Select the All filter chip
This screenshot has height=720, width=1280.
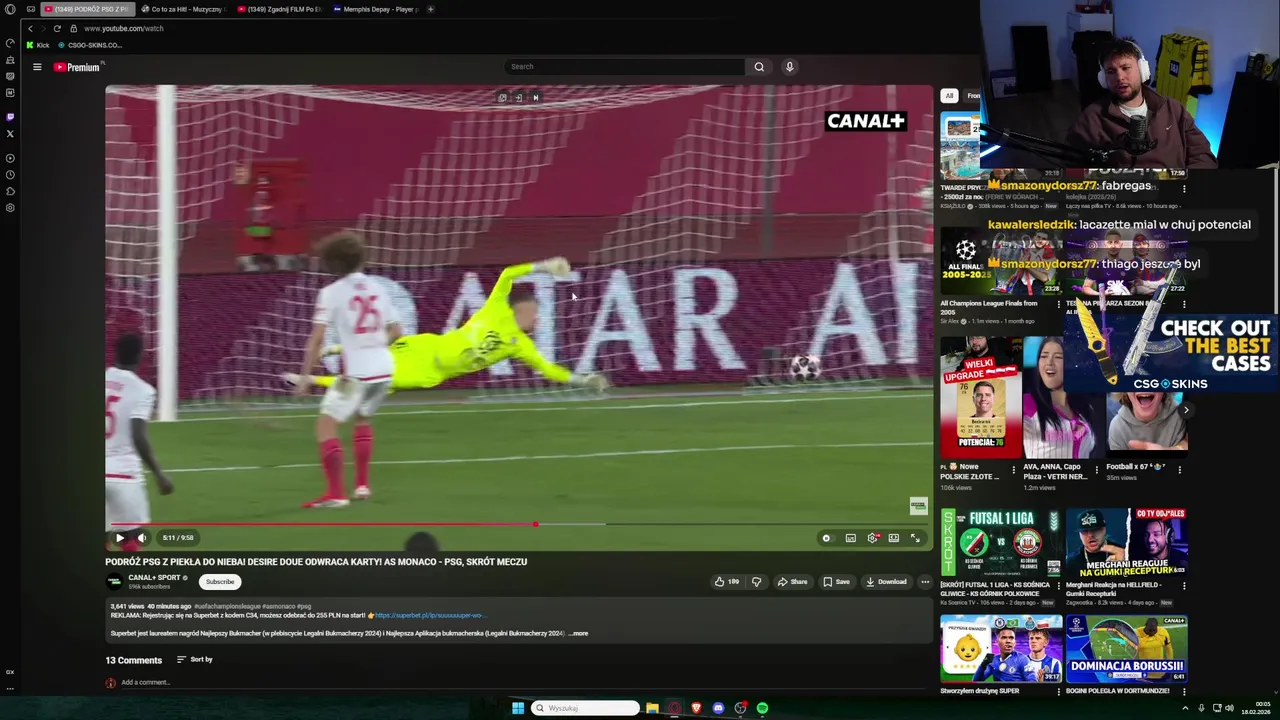(x=949, y=96)
